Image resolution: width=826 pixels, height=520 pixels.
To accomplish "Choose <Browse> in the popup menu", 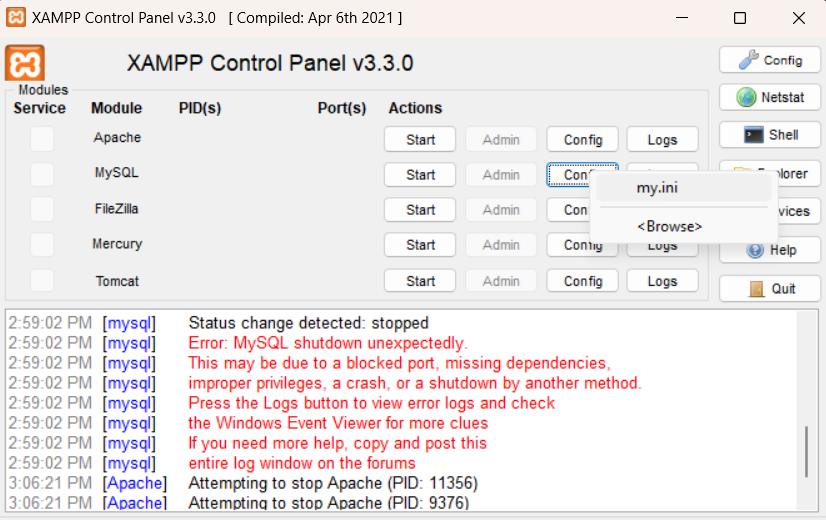I will point(669,226).
